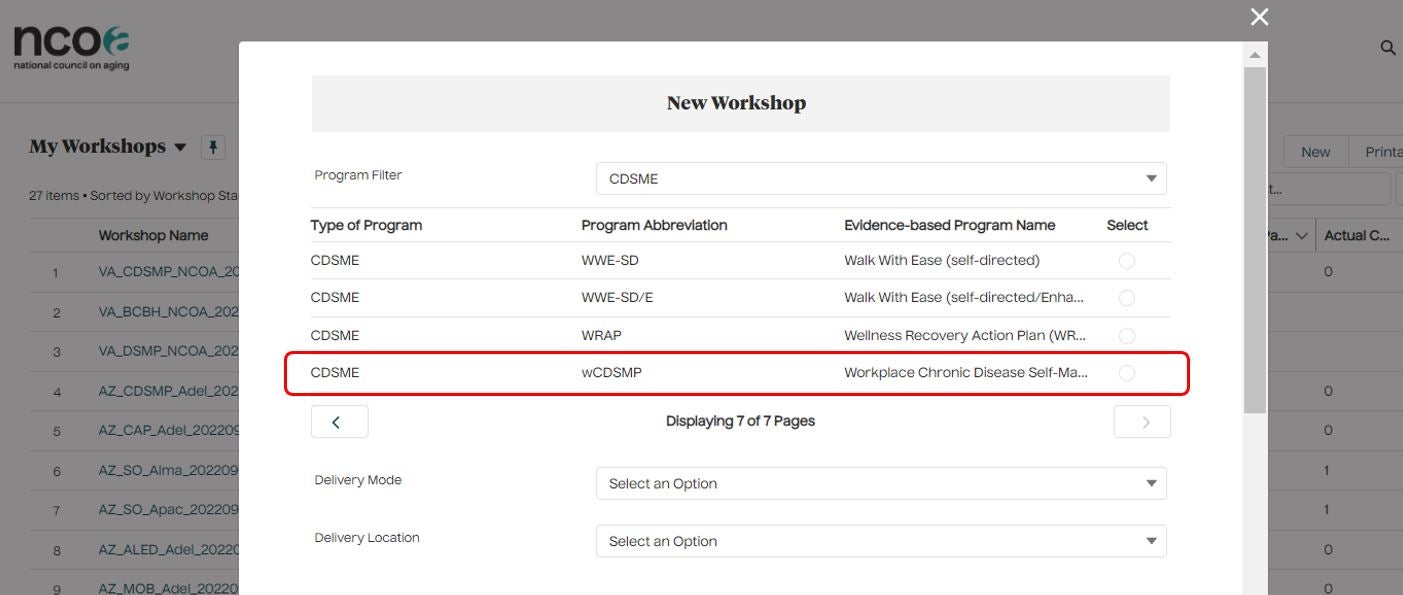Image resolution: width=1403 pixels, height=595 pixels.
Task: Click the Wellness Recovery Action Plan name
Action: 965,336
